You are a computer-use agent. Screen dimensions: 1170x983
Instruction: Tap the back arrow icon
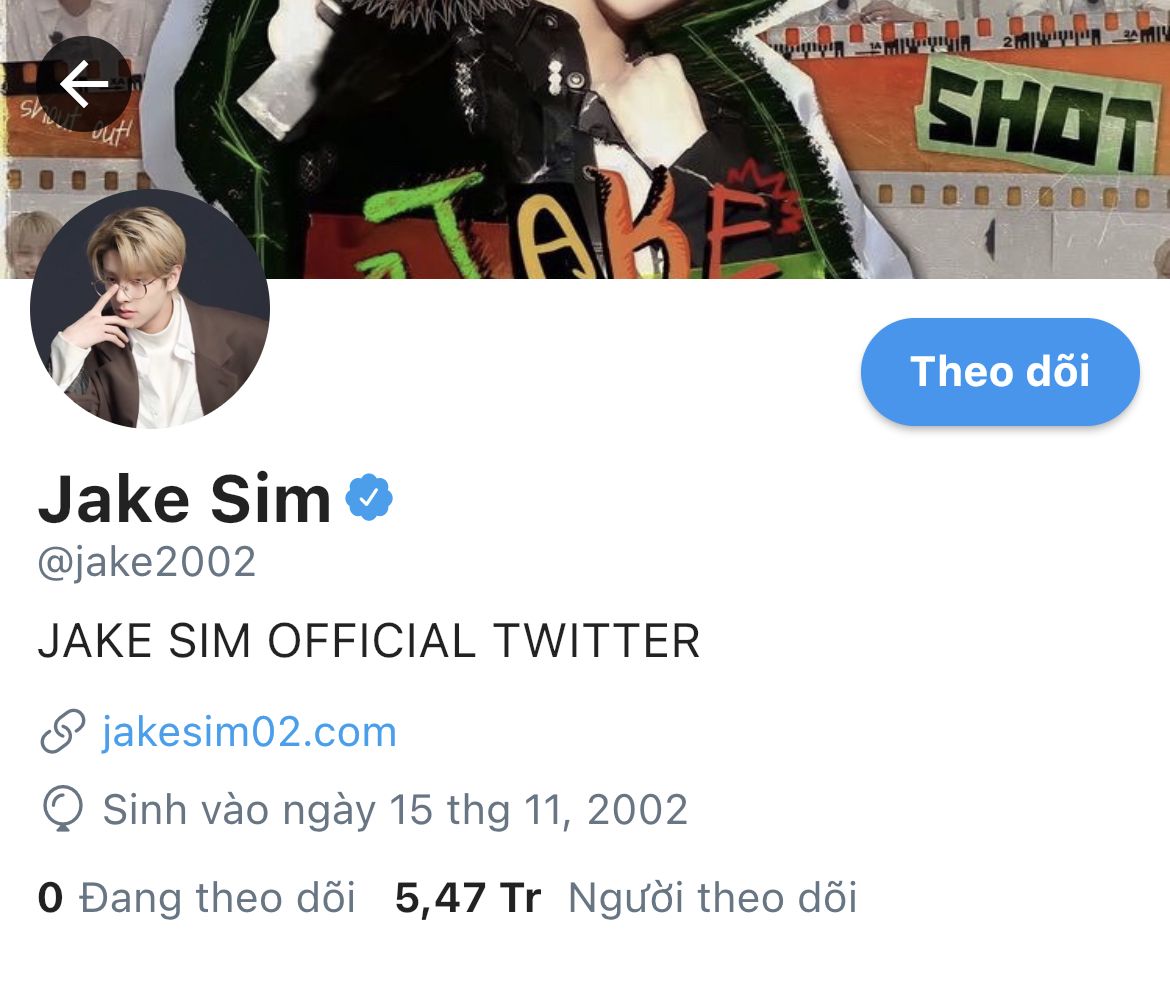84,84
